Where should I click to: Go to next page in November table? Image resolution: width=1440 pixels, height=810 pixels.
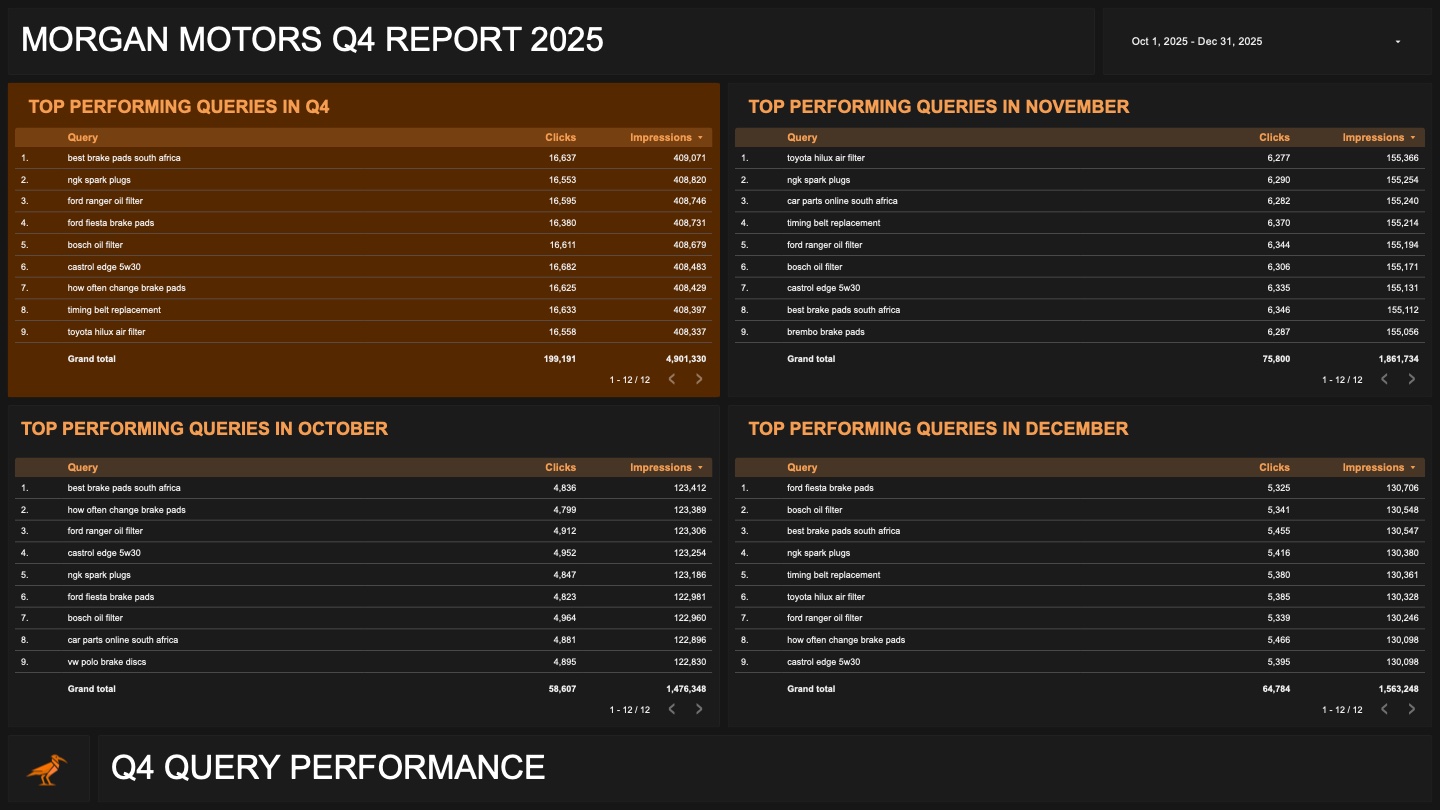point(1411,379)
